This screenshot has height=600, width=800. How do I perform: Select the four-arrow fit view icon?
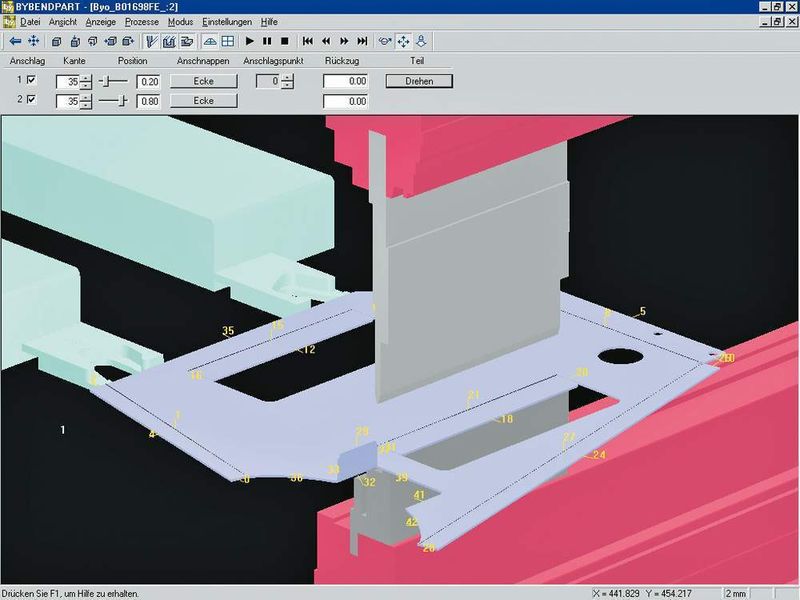pos(34,41)
